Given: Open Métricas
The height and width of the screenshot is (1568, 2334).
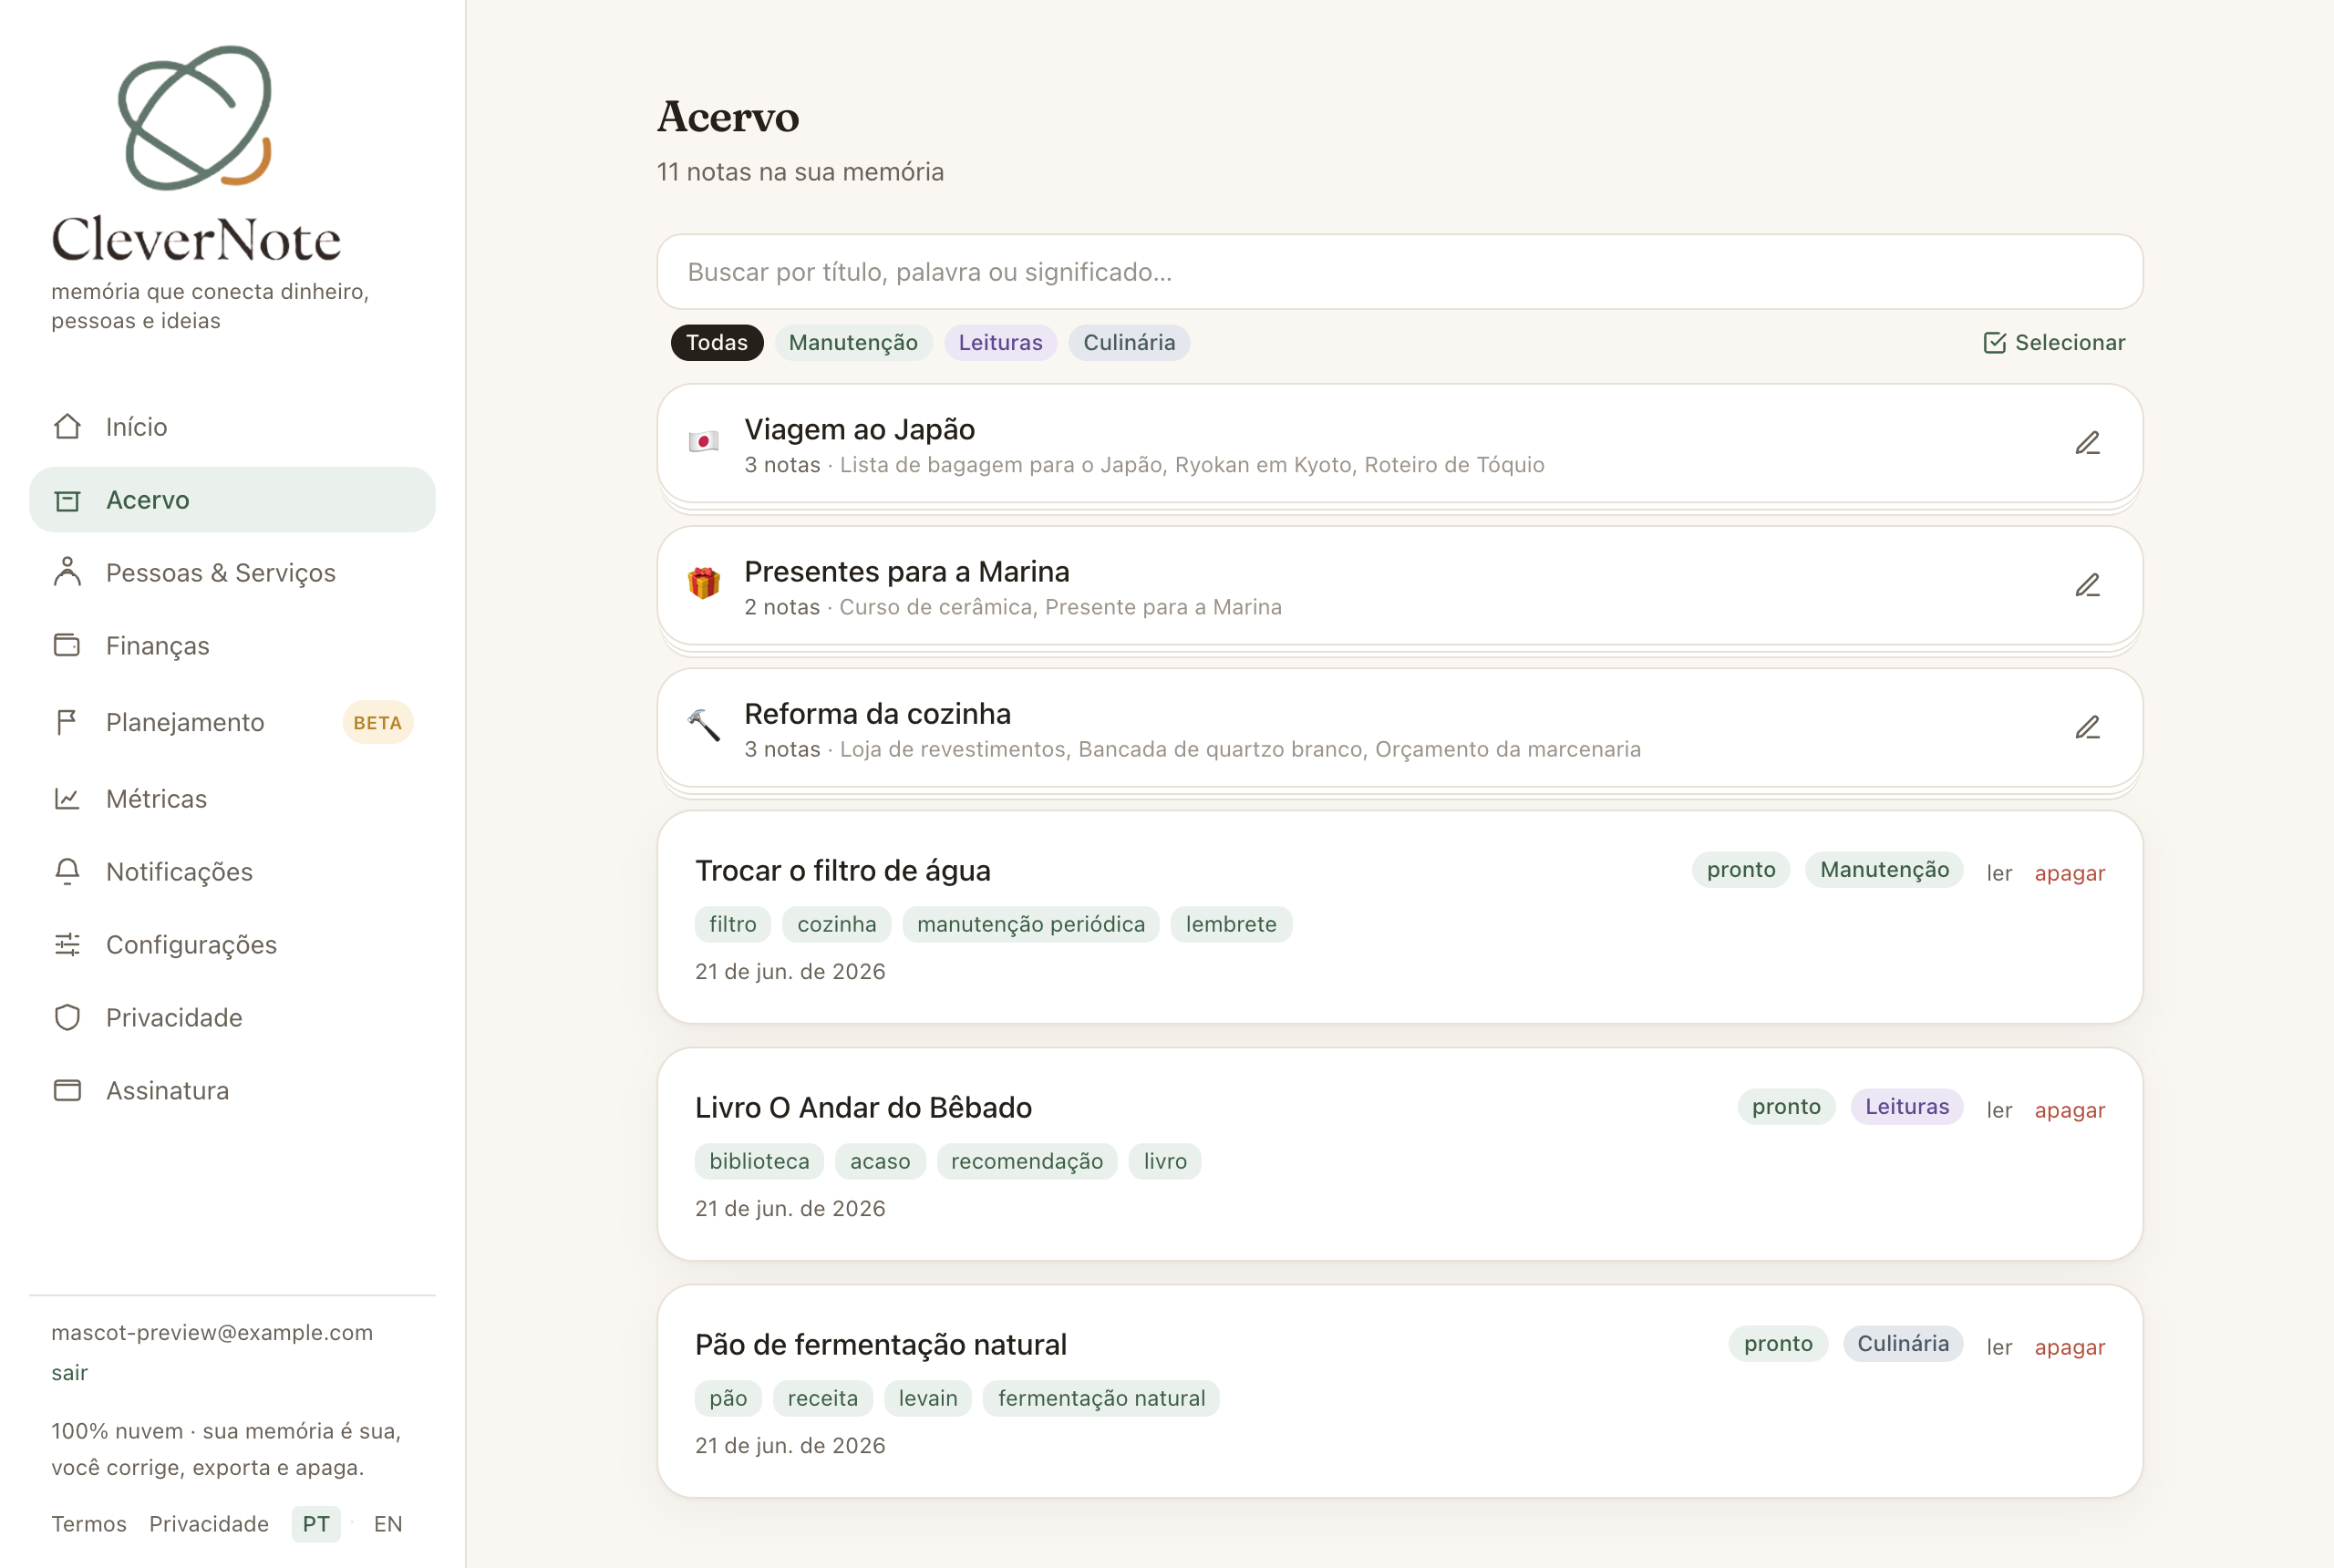Looking at the screenshot, I should coord(232,799).
